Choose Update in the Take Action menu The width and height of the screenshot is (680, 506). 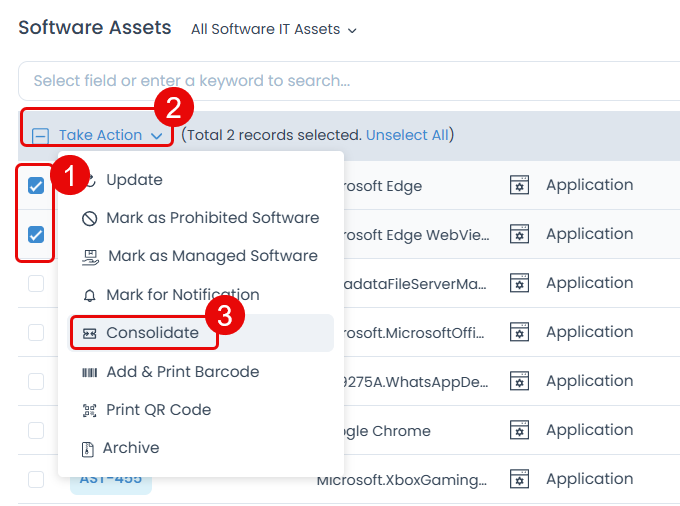click(x=134, y=180)
